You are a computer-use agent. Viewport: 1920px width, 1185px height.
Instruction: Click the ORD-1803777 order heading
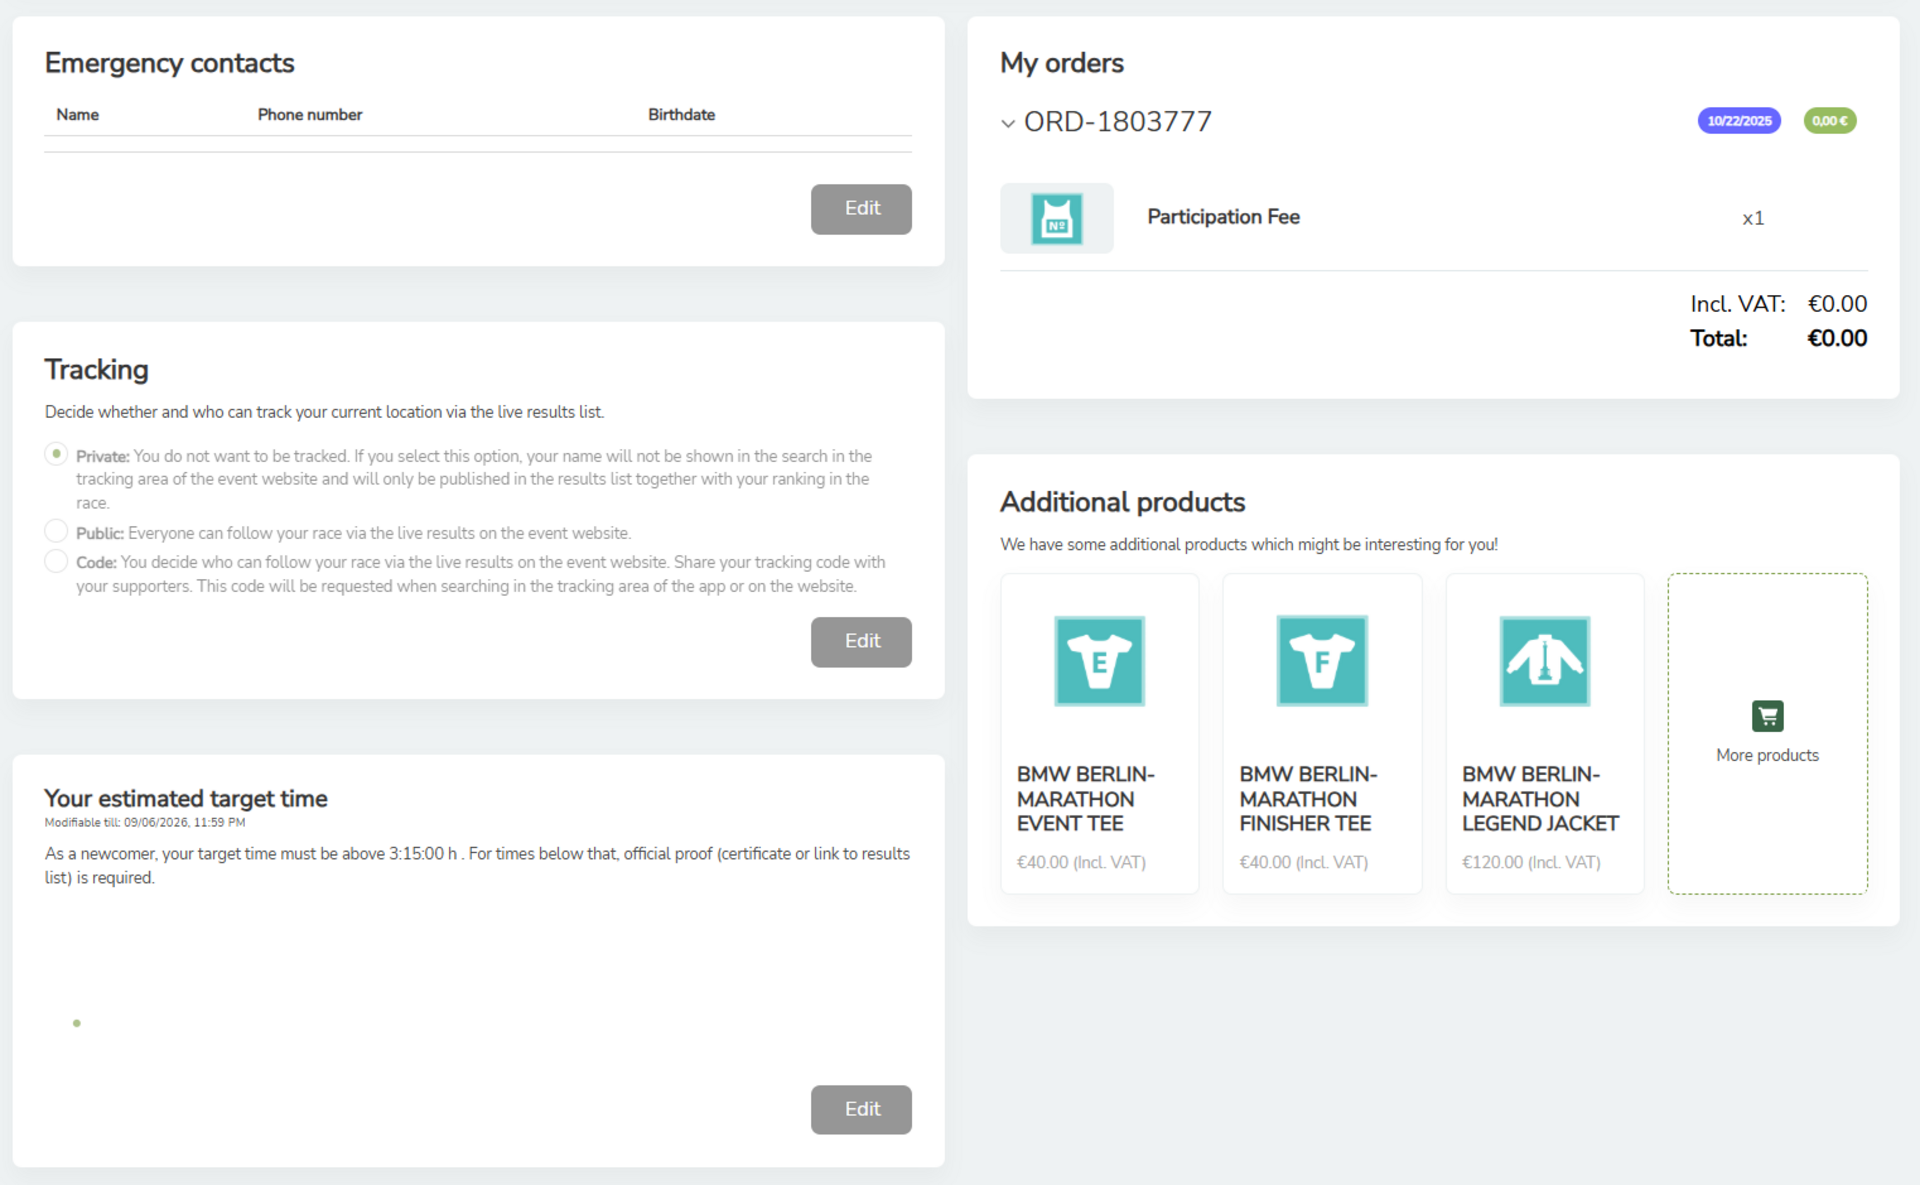(1117, 122)
